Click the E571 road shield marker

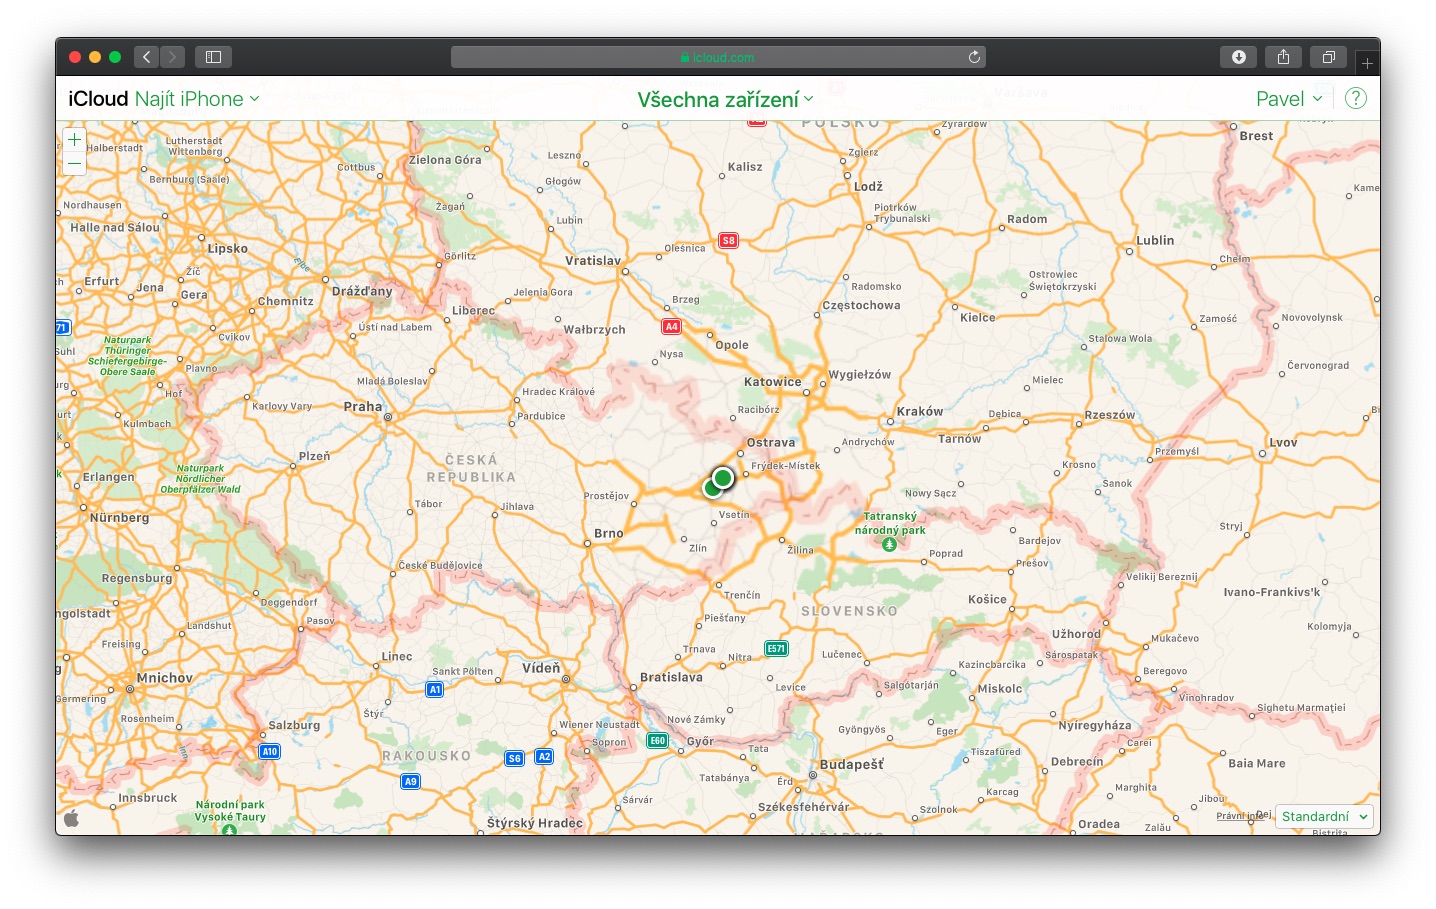776,648
